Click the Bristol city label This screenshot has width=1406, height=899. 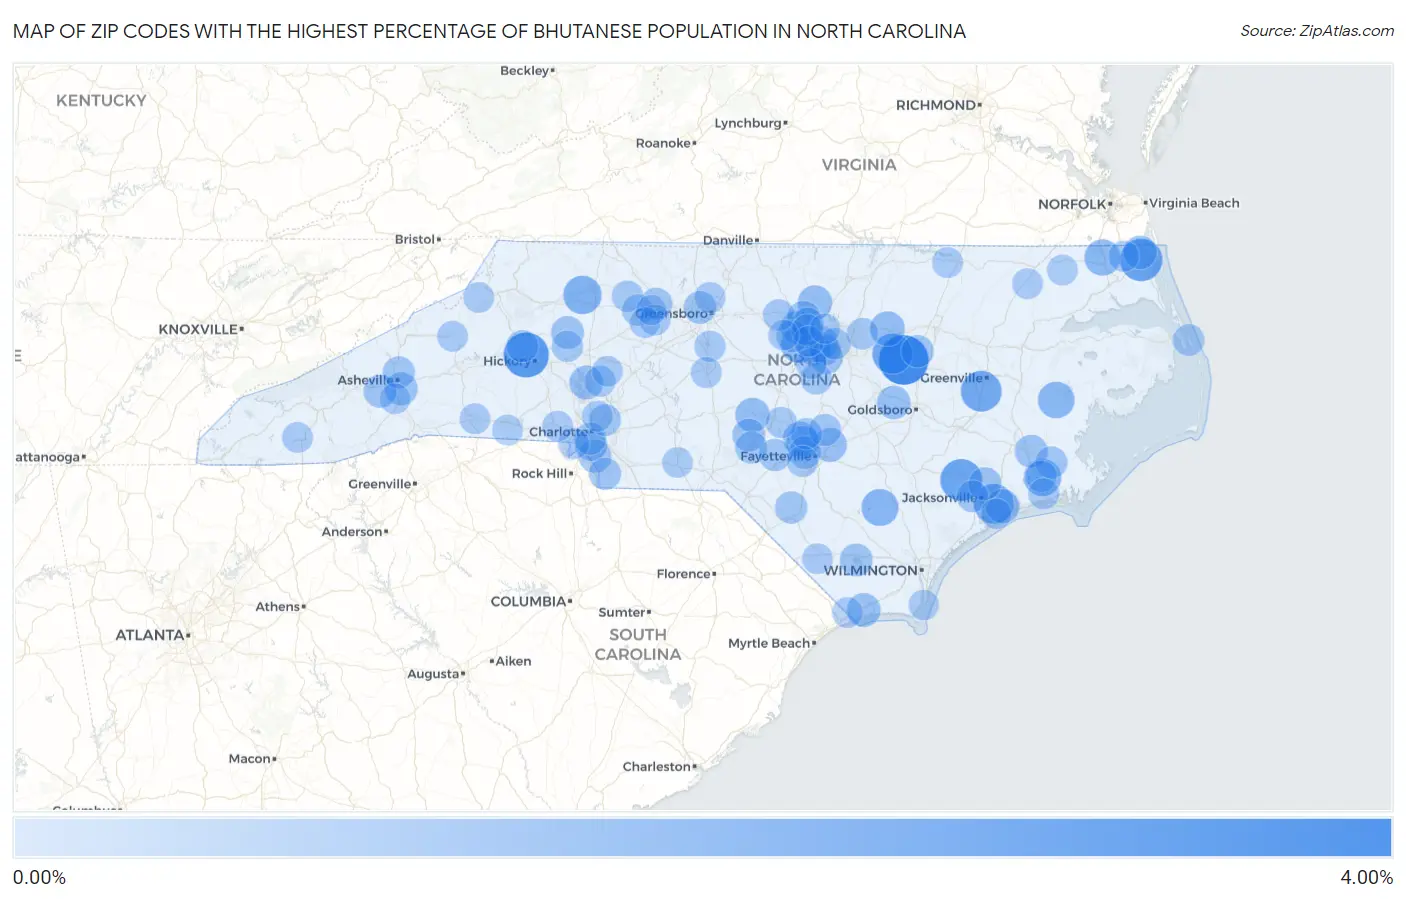coord(415,239)
